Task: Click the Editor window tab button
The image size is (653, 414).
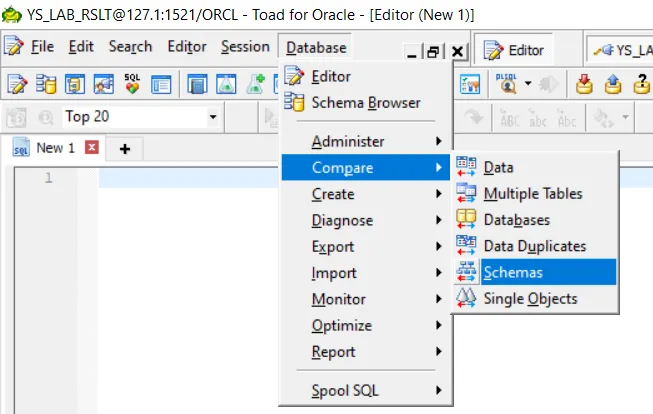Action: pos(514,50)
